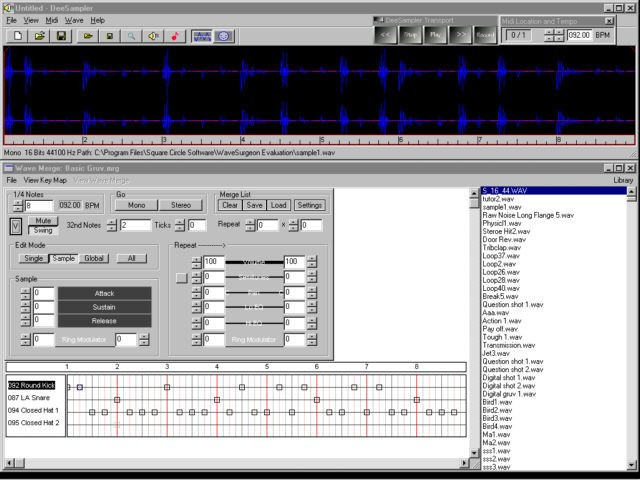This screenshot has width=640, height=480.
Task: Click the red music note icon
Action: pos(175,36)
